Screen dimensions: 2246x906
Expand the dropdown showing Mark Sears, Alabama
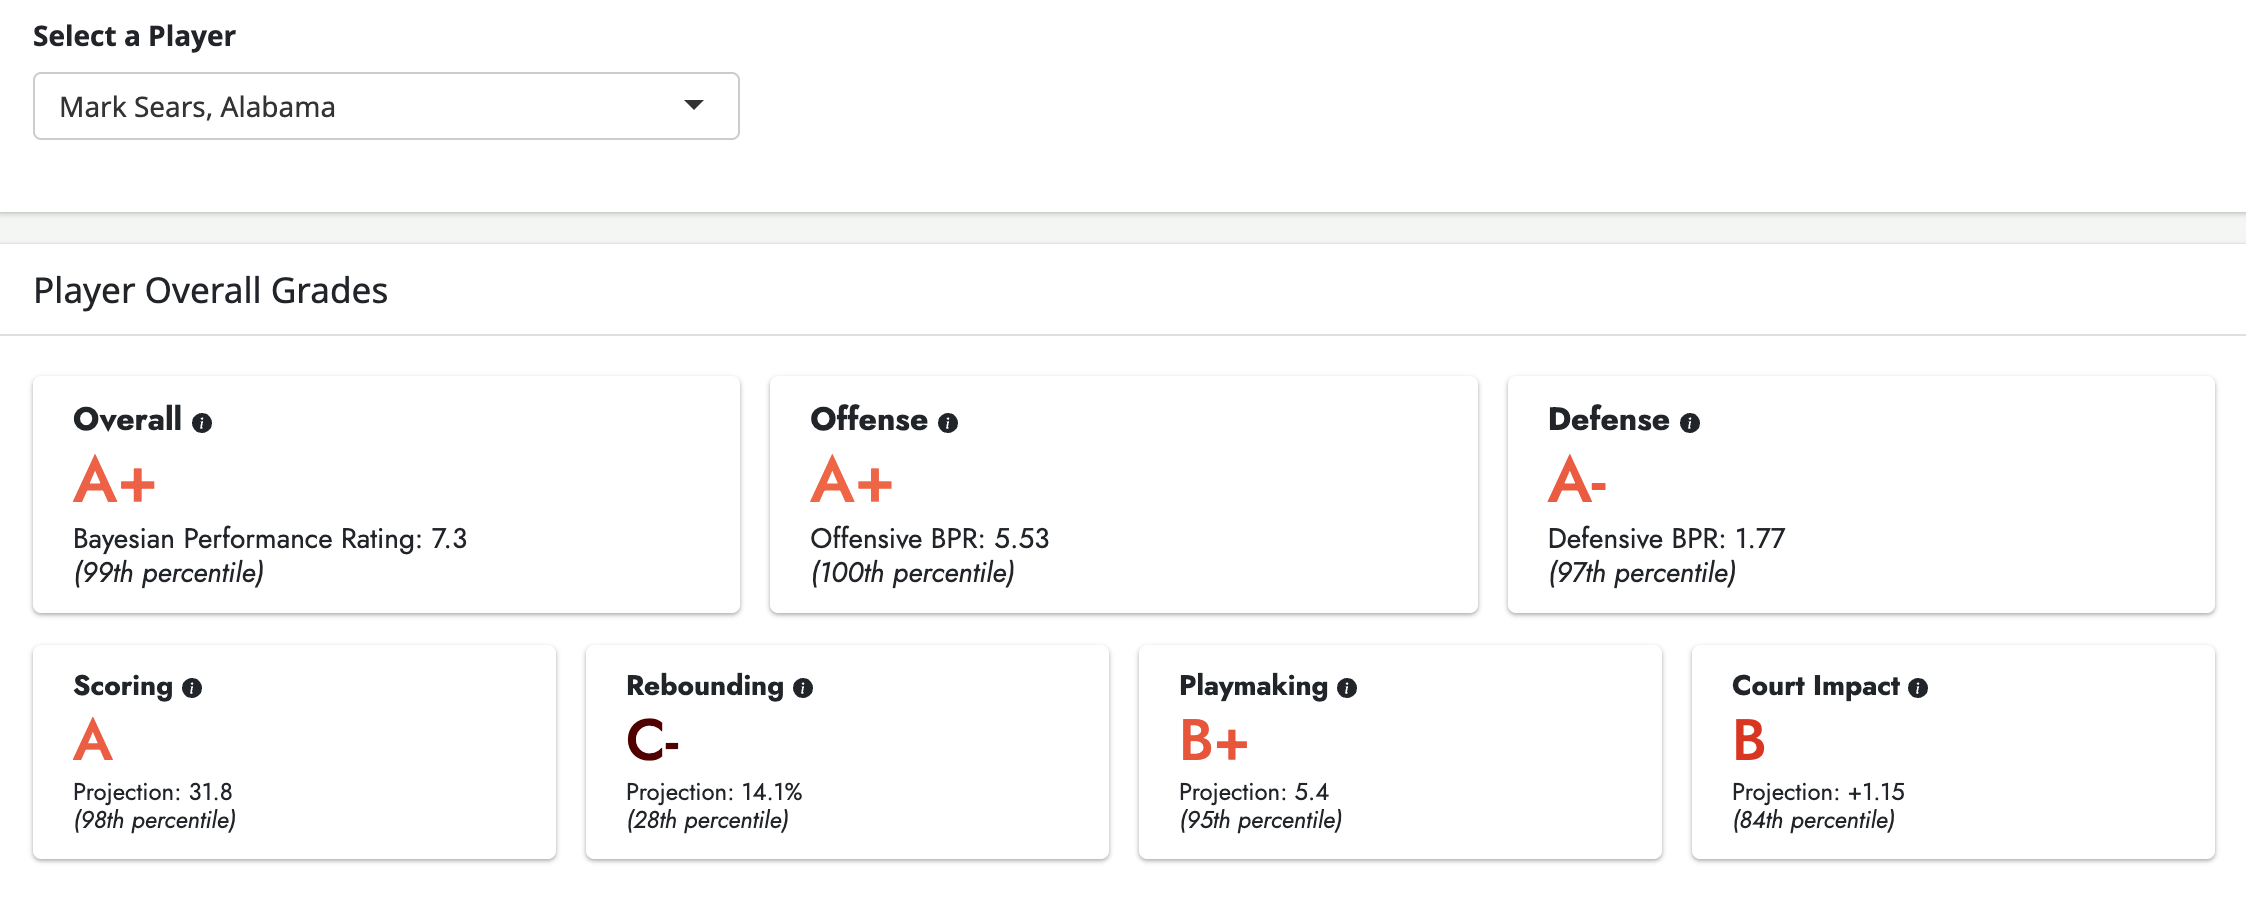click(385, 105)
